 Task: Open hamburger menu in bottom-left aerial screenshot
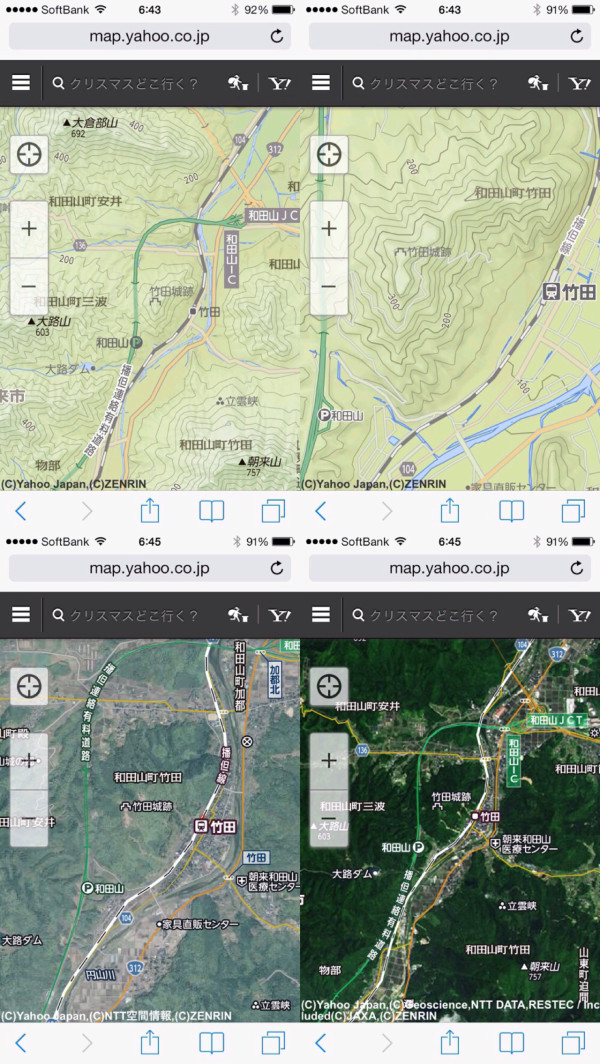pos(21,615)
